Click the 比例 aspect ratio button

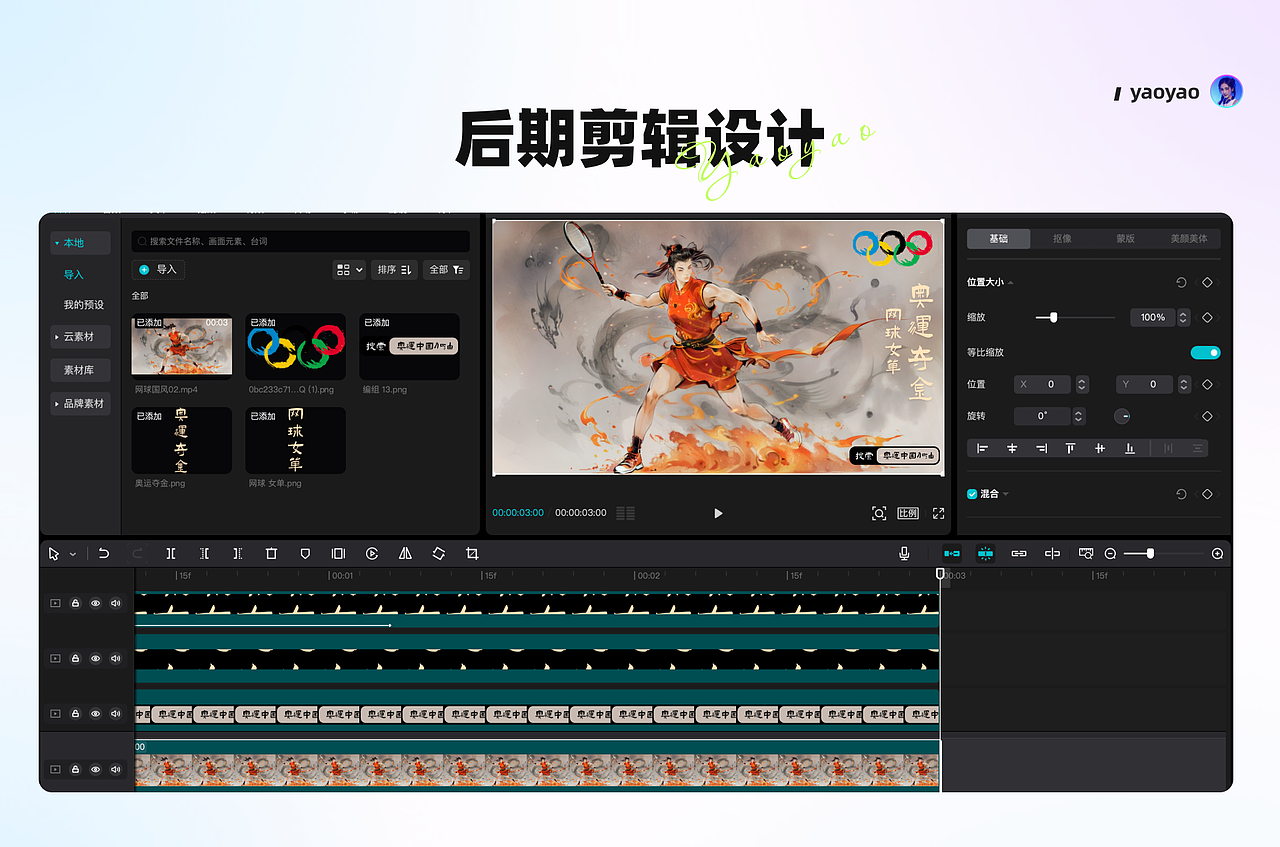908,512
